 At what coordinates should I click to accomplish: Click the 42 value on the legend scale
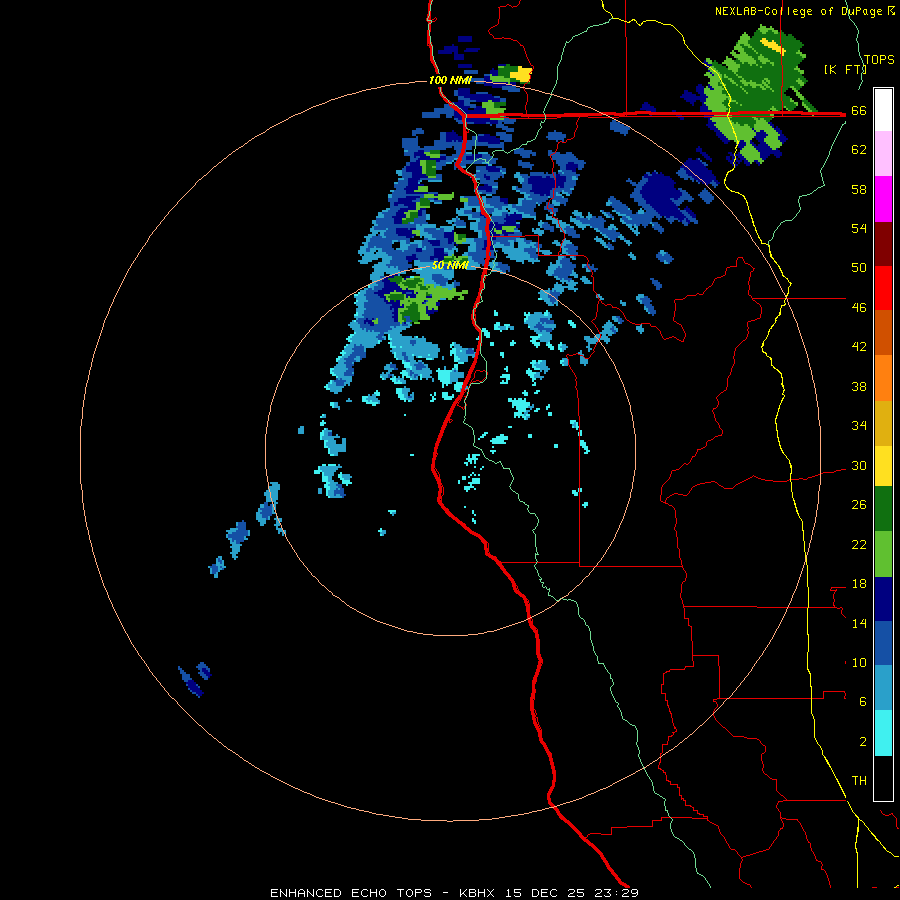click(859, 347)
